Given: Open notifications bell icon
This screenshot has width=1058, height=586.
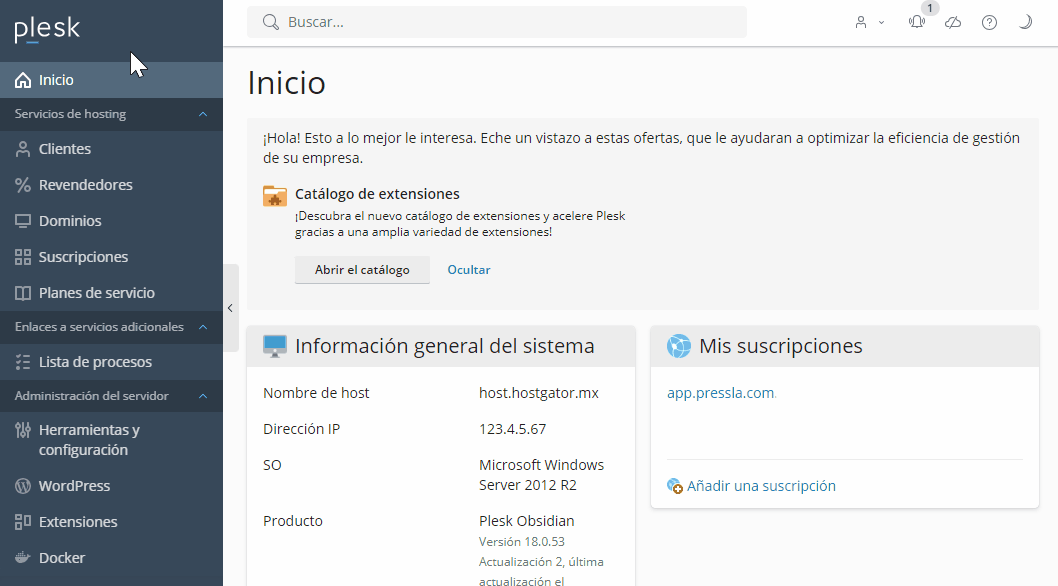Looking at the screenshot, I should tap(916, 22).
